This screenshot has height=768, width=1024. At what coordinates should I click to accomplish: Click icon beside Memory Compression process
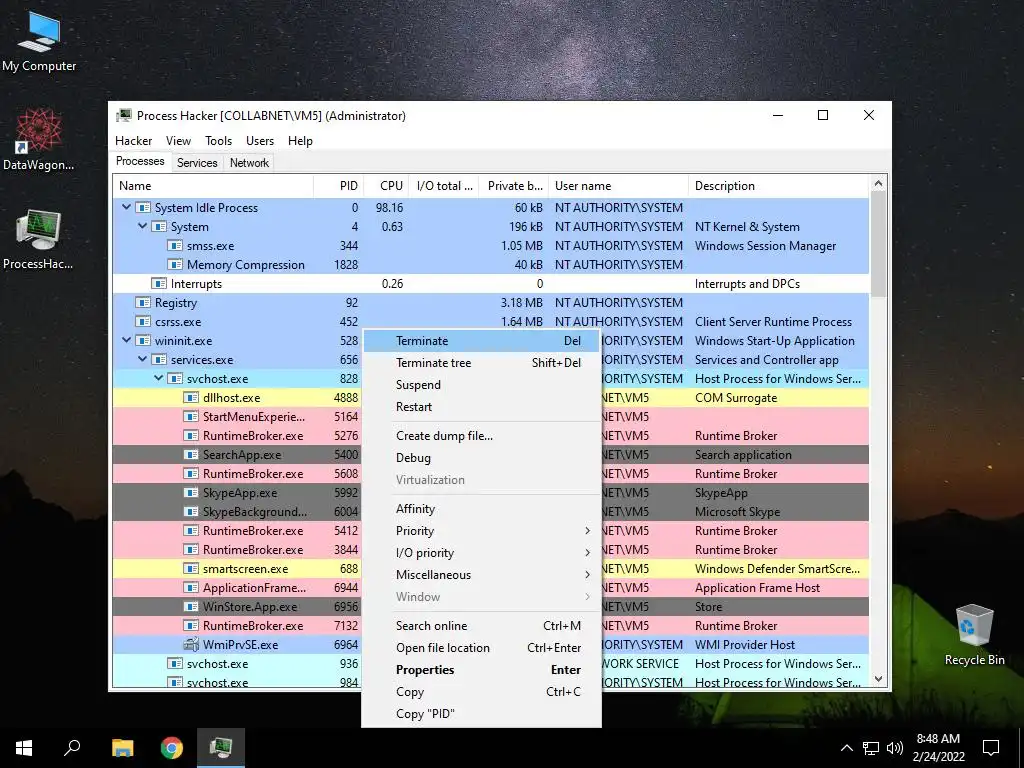[x=175, y=264]
